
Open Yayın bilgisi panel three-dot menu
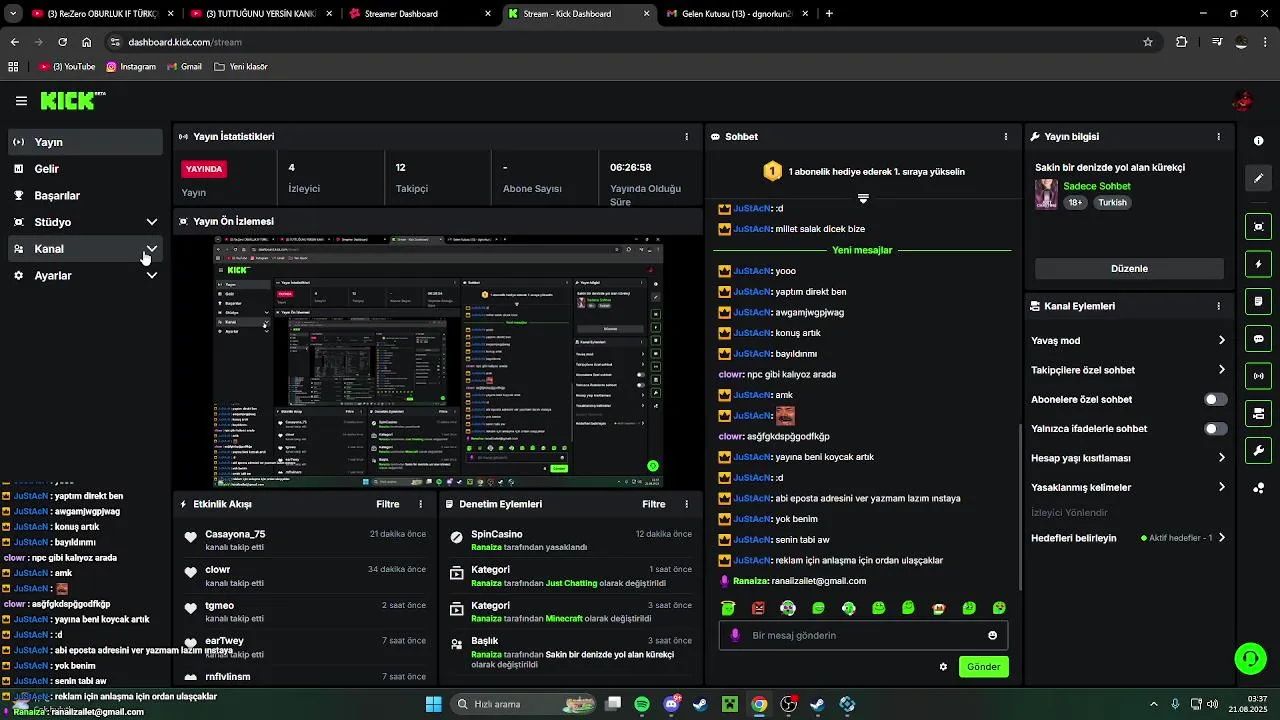1218,136
